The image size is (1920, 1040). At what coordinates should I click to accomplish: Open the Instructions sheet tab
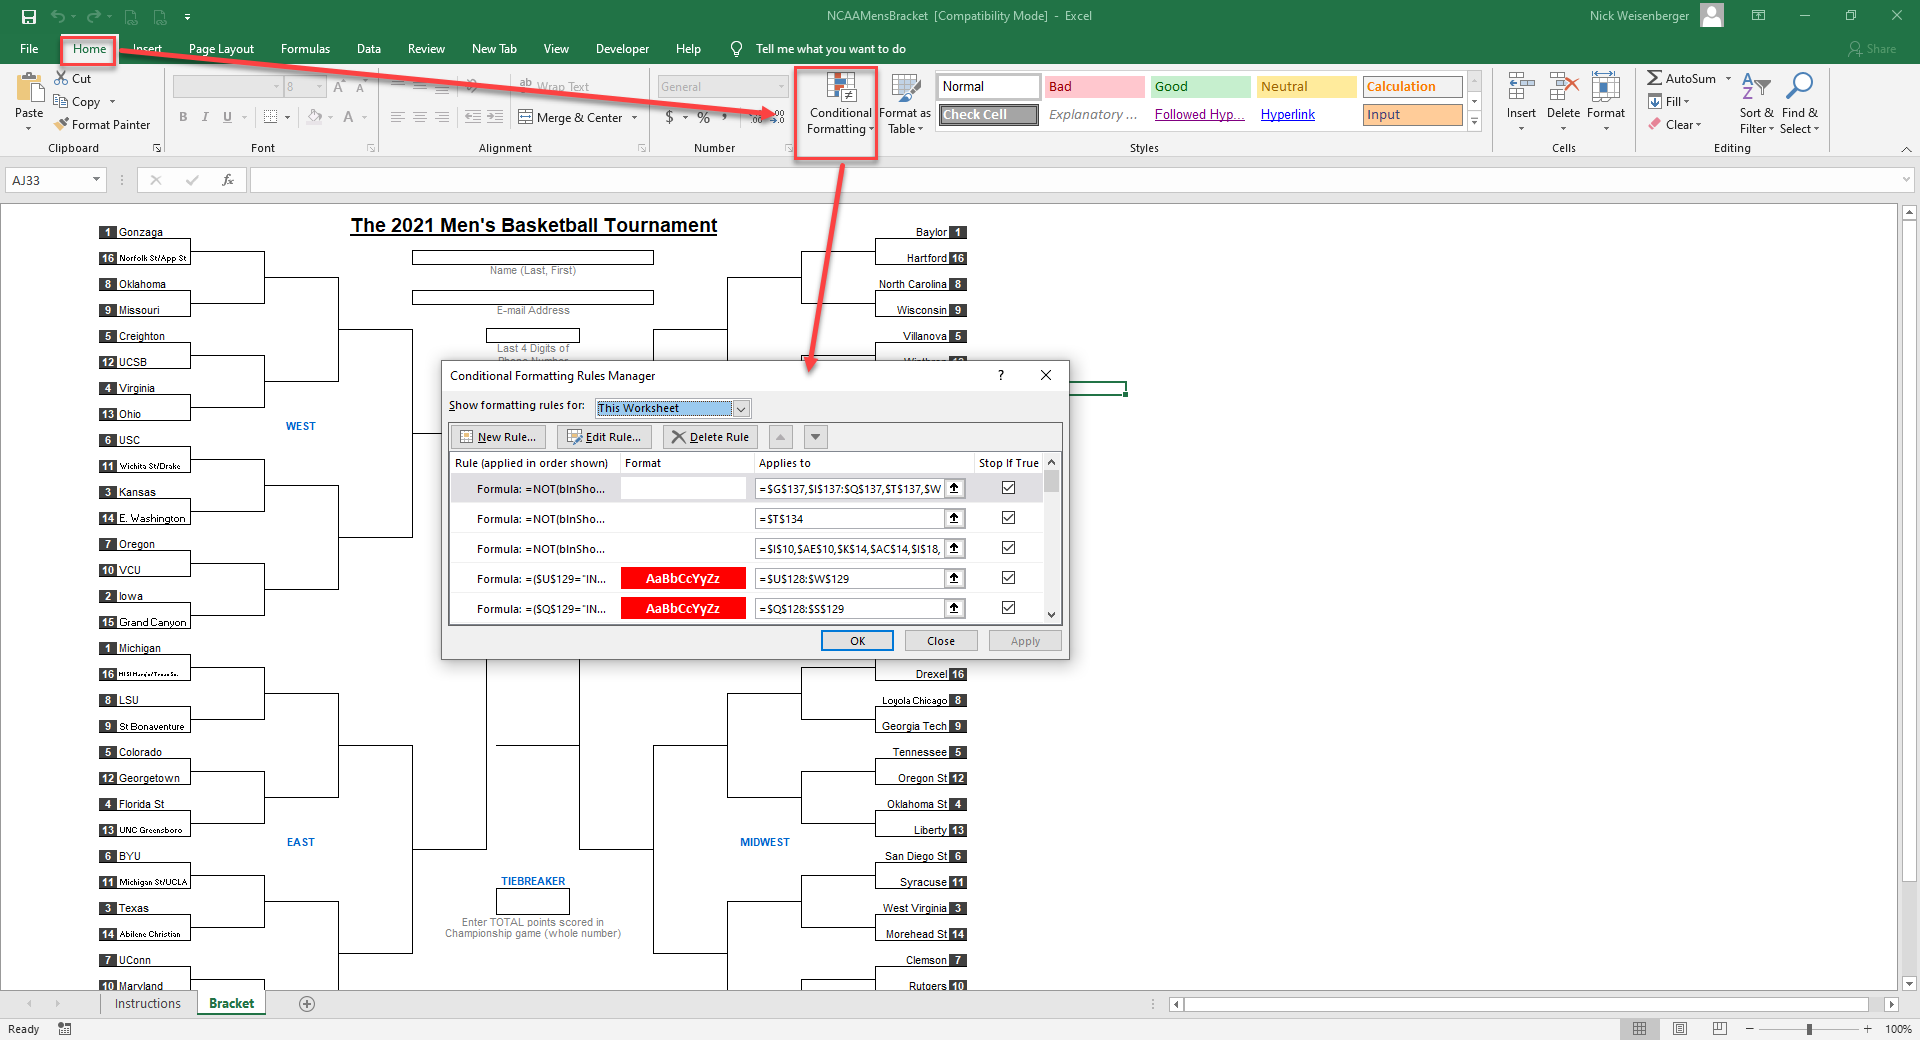[x=146, y=1004]
